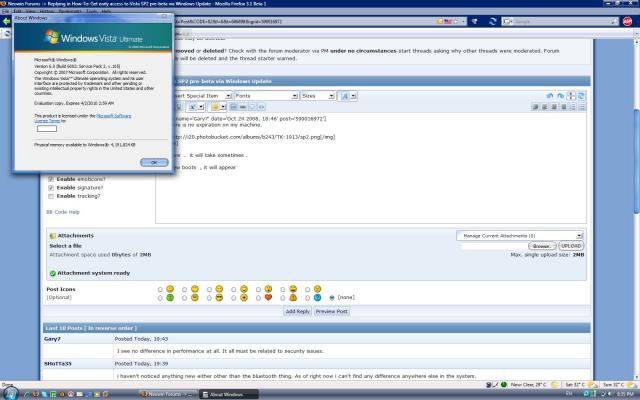Select the [none] post icon radio button
This screenshot has width=640, height=400.
click(x=332, y=298)
